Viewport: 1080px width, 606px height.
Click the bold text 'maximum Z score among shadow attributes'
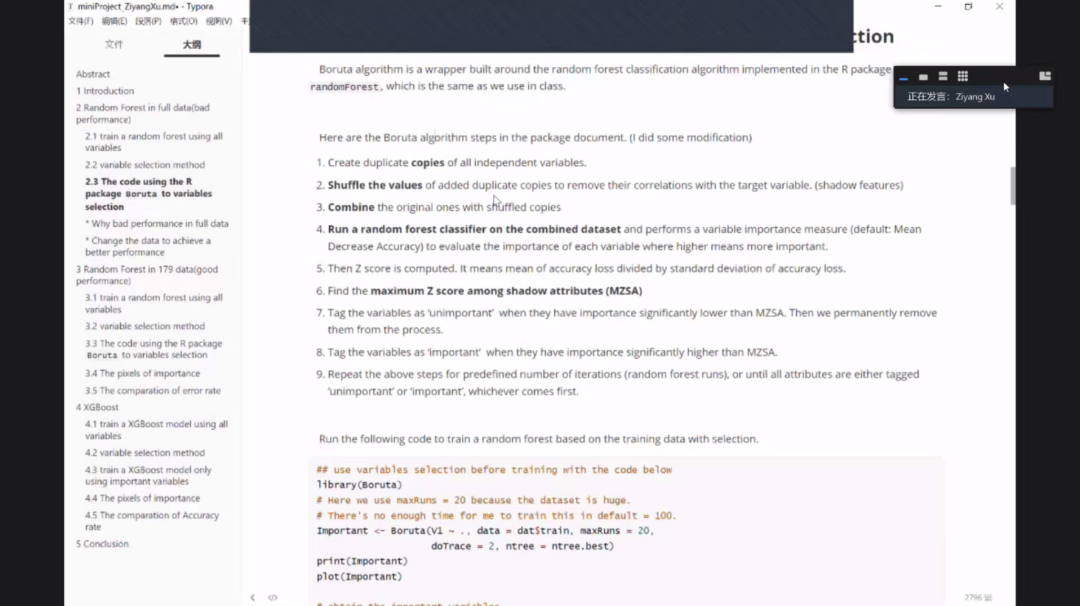[506, 291]
